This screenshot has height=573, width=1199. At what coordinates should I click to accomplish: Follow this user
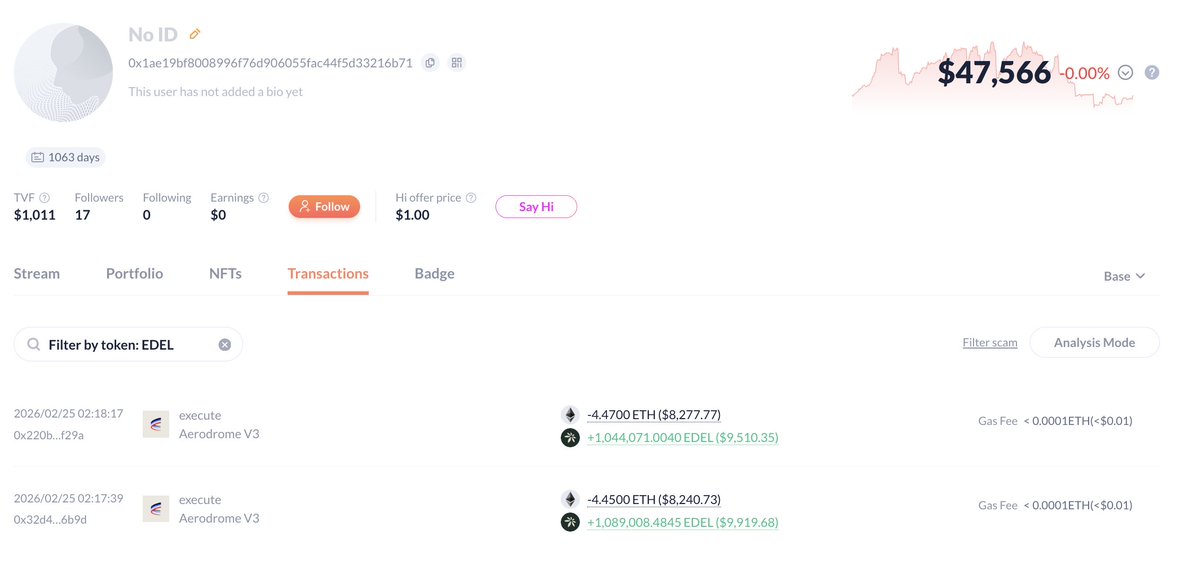pos(324,207)
